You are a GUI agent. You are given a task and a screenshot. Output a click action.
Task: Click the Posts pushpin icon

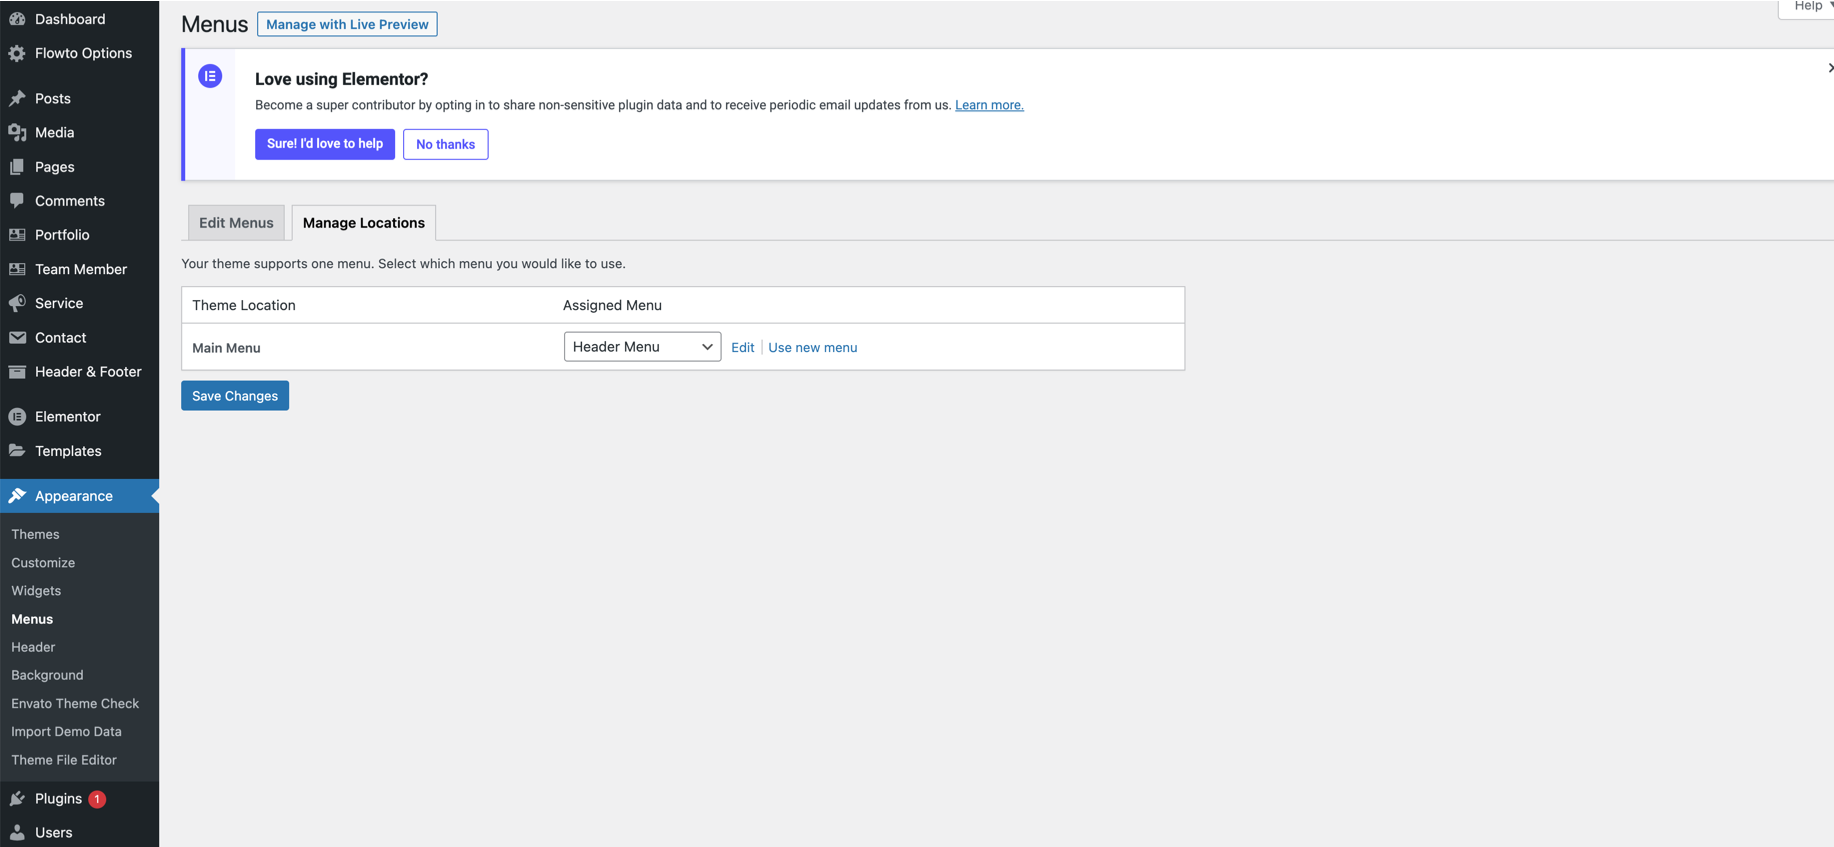pyautogui.click(x=17, y=98)
